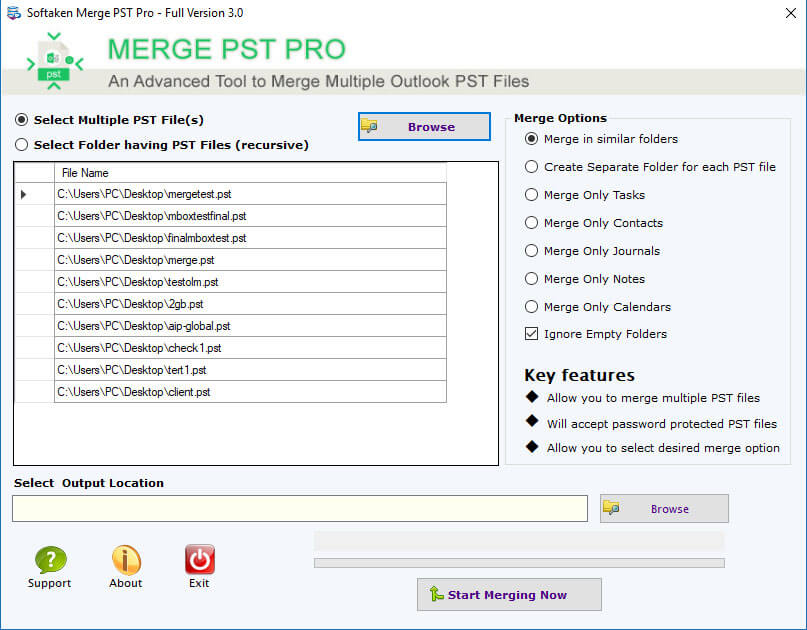Click the Softaken title bar app icon
Screen dimensions: 807x630
point(12,13)
